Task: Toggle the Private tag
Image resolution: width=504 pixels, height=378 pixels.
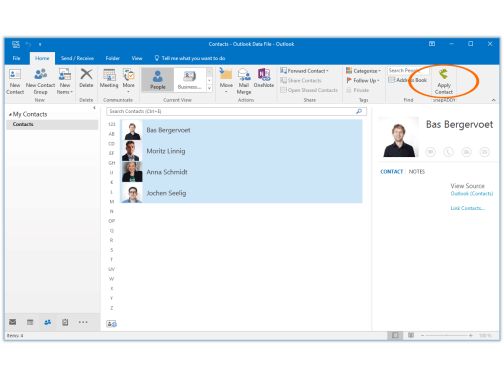Action: (358, 90)
